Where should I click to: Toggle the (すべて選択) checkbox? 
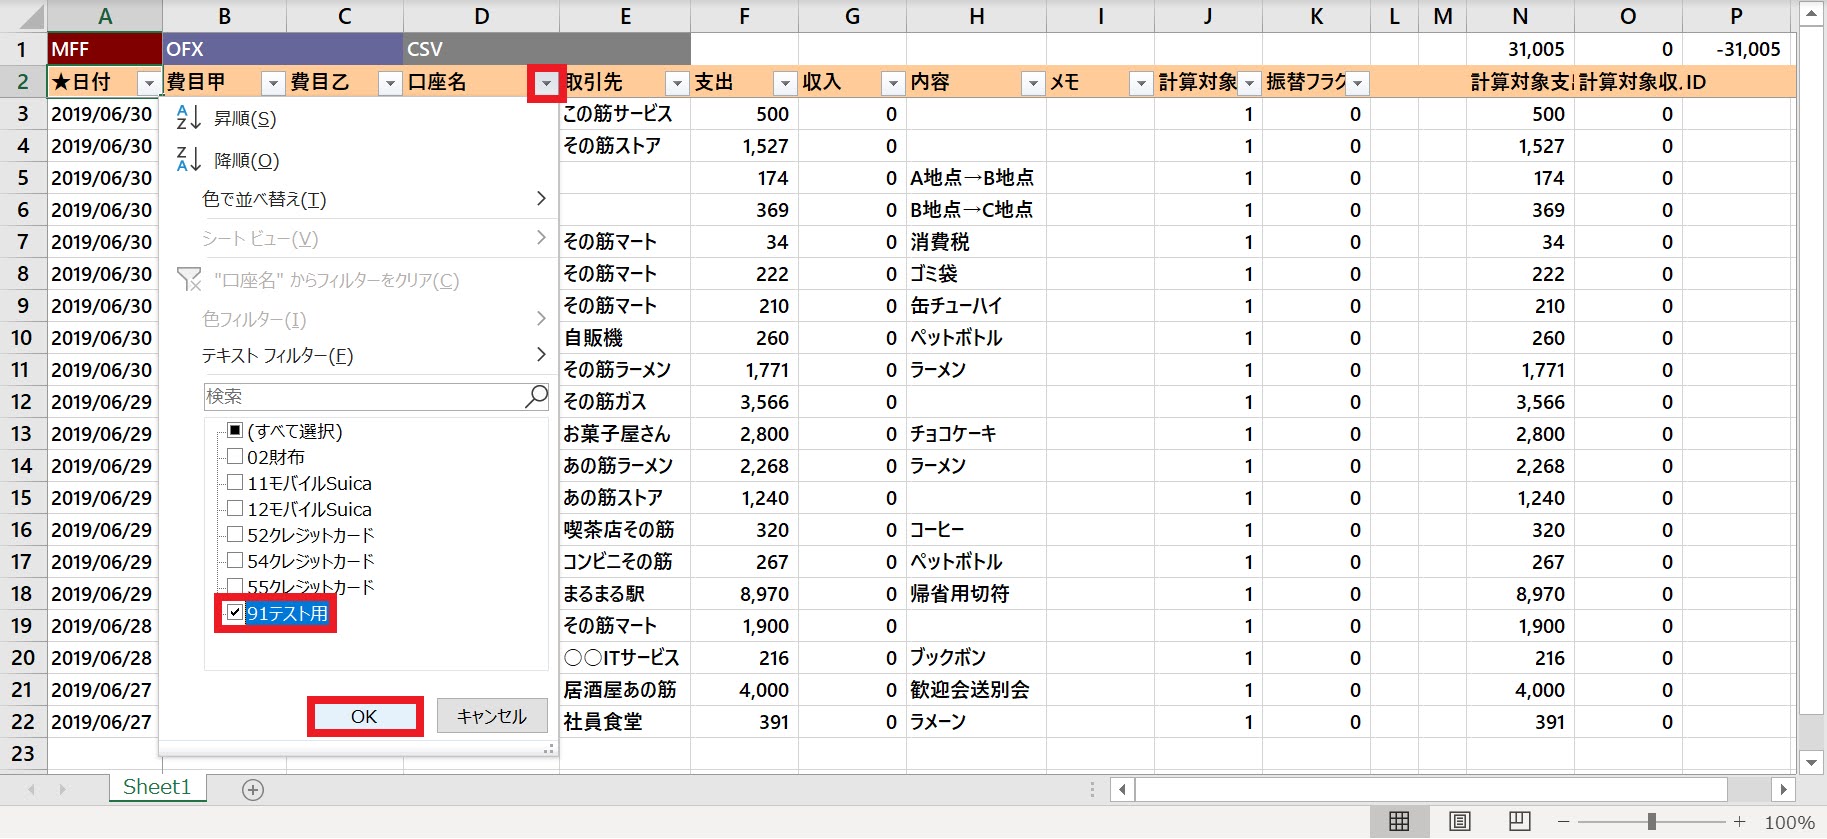click(x=235, y=431)
